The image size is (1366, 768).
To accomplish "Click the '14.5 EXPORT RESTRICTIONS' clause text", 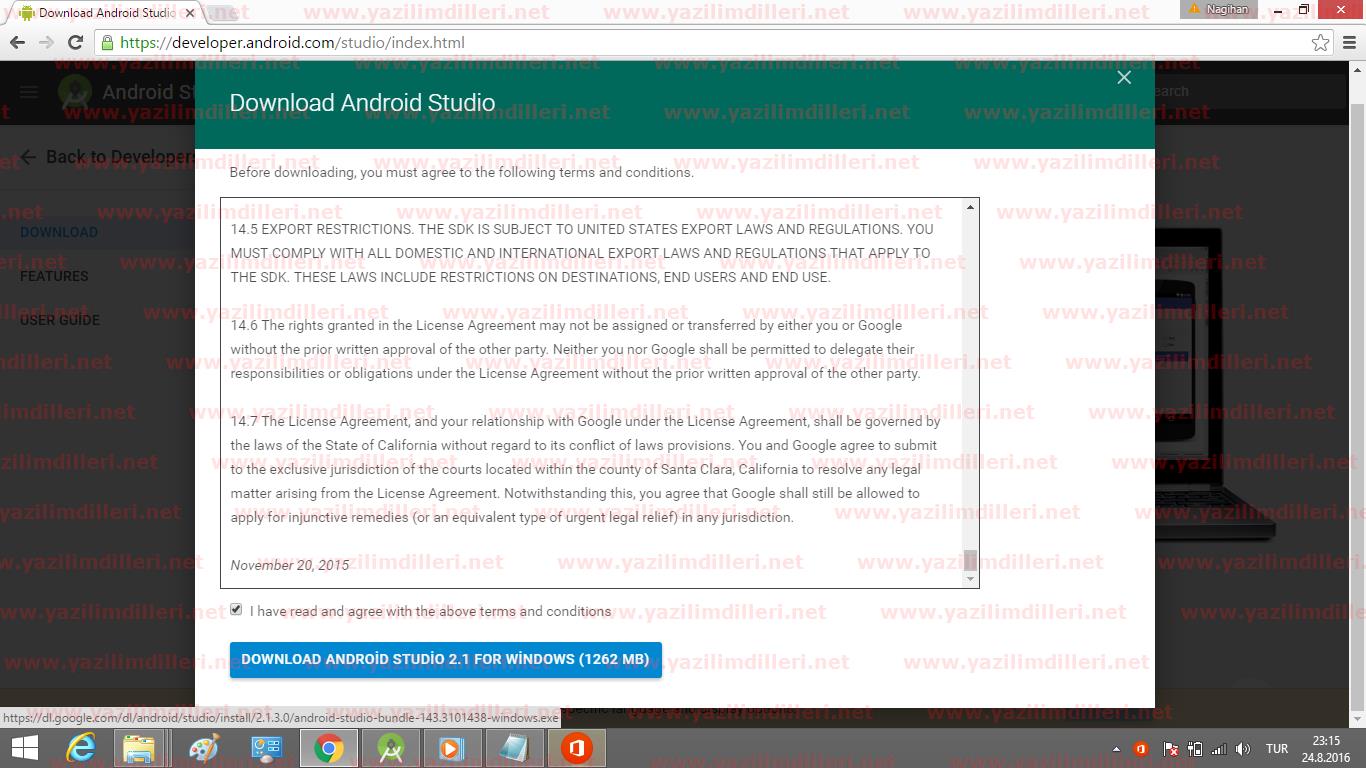I will click(x=582, y=253).
